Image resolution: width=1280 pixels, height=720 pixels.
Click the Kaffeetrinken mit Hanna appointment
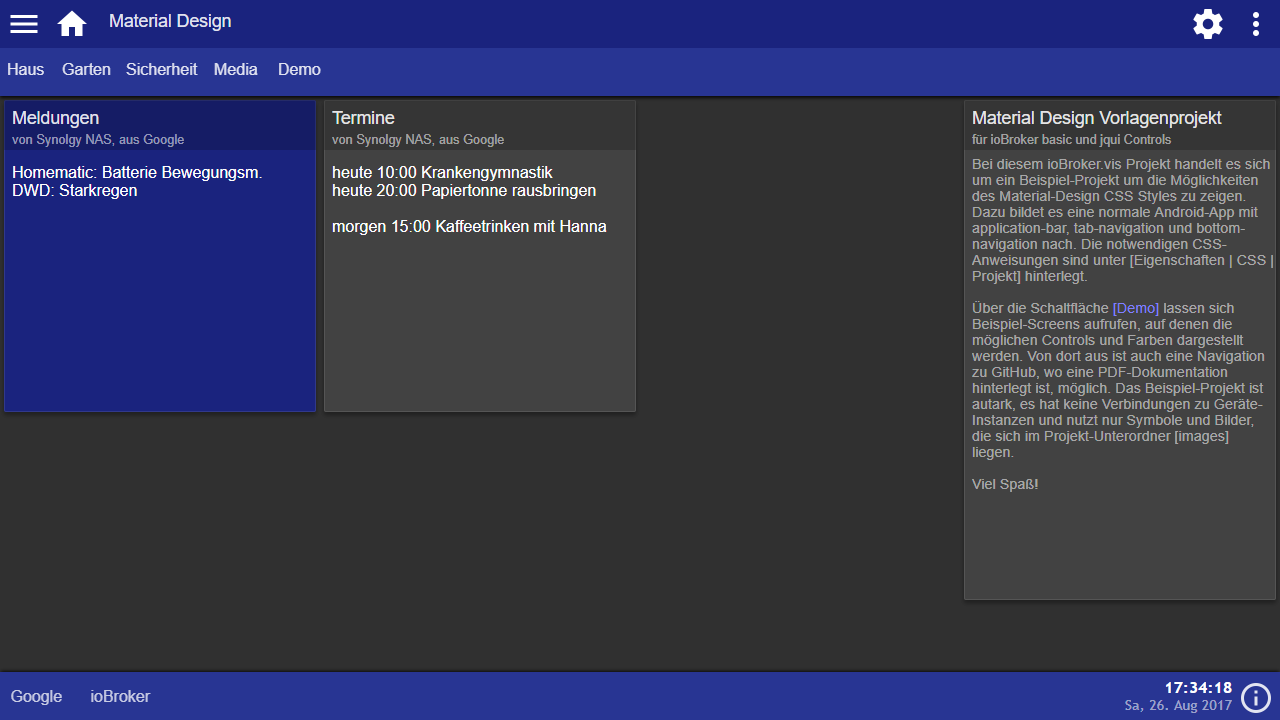469,227
